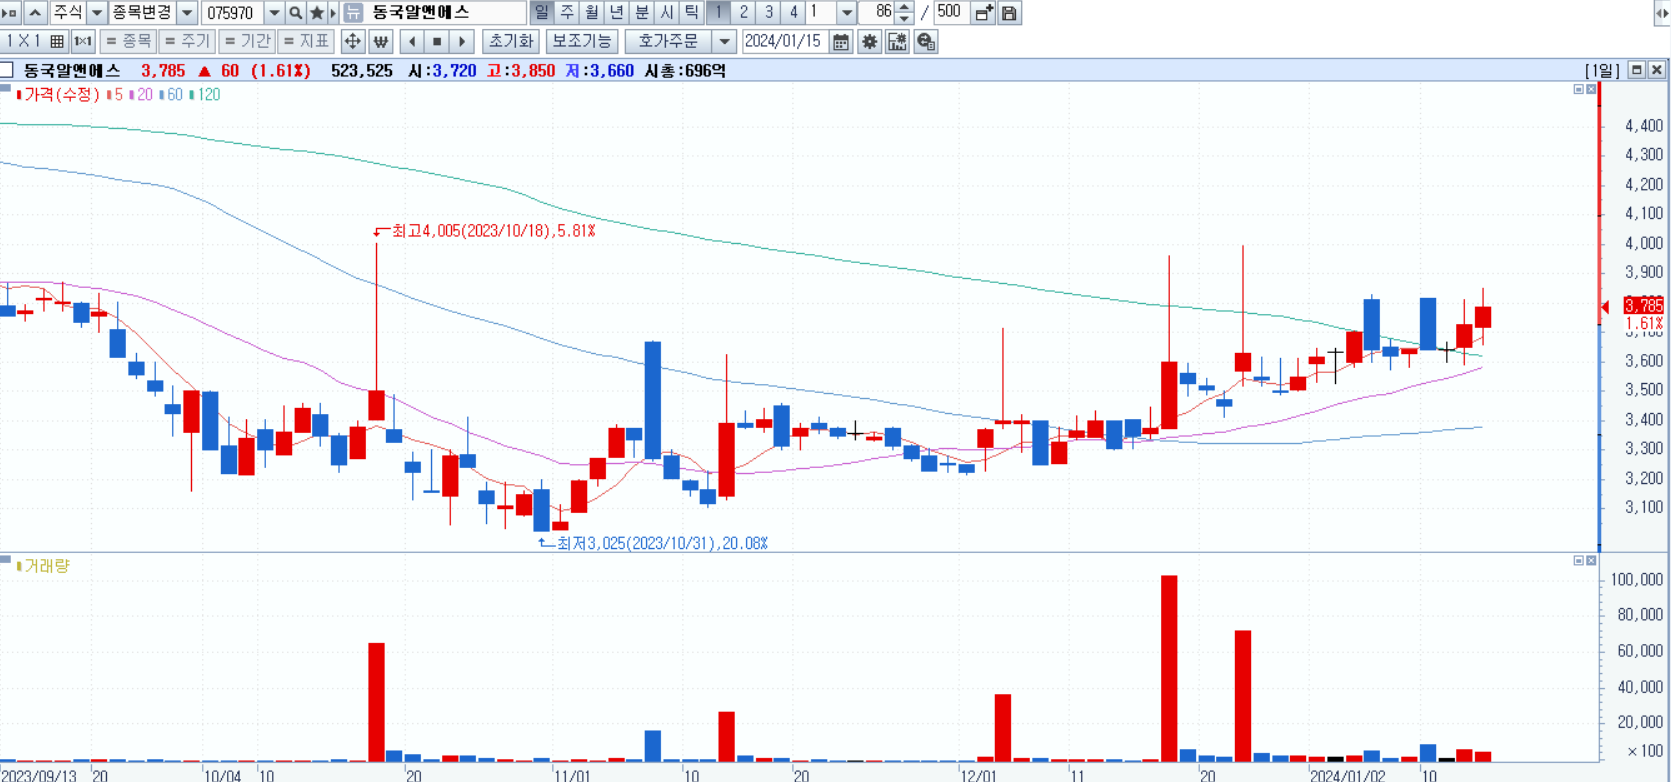Click the 60-day moving average legend
1671x782 pixels.
click(171, 95)
